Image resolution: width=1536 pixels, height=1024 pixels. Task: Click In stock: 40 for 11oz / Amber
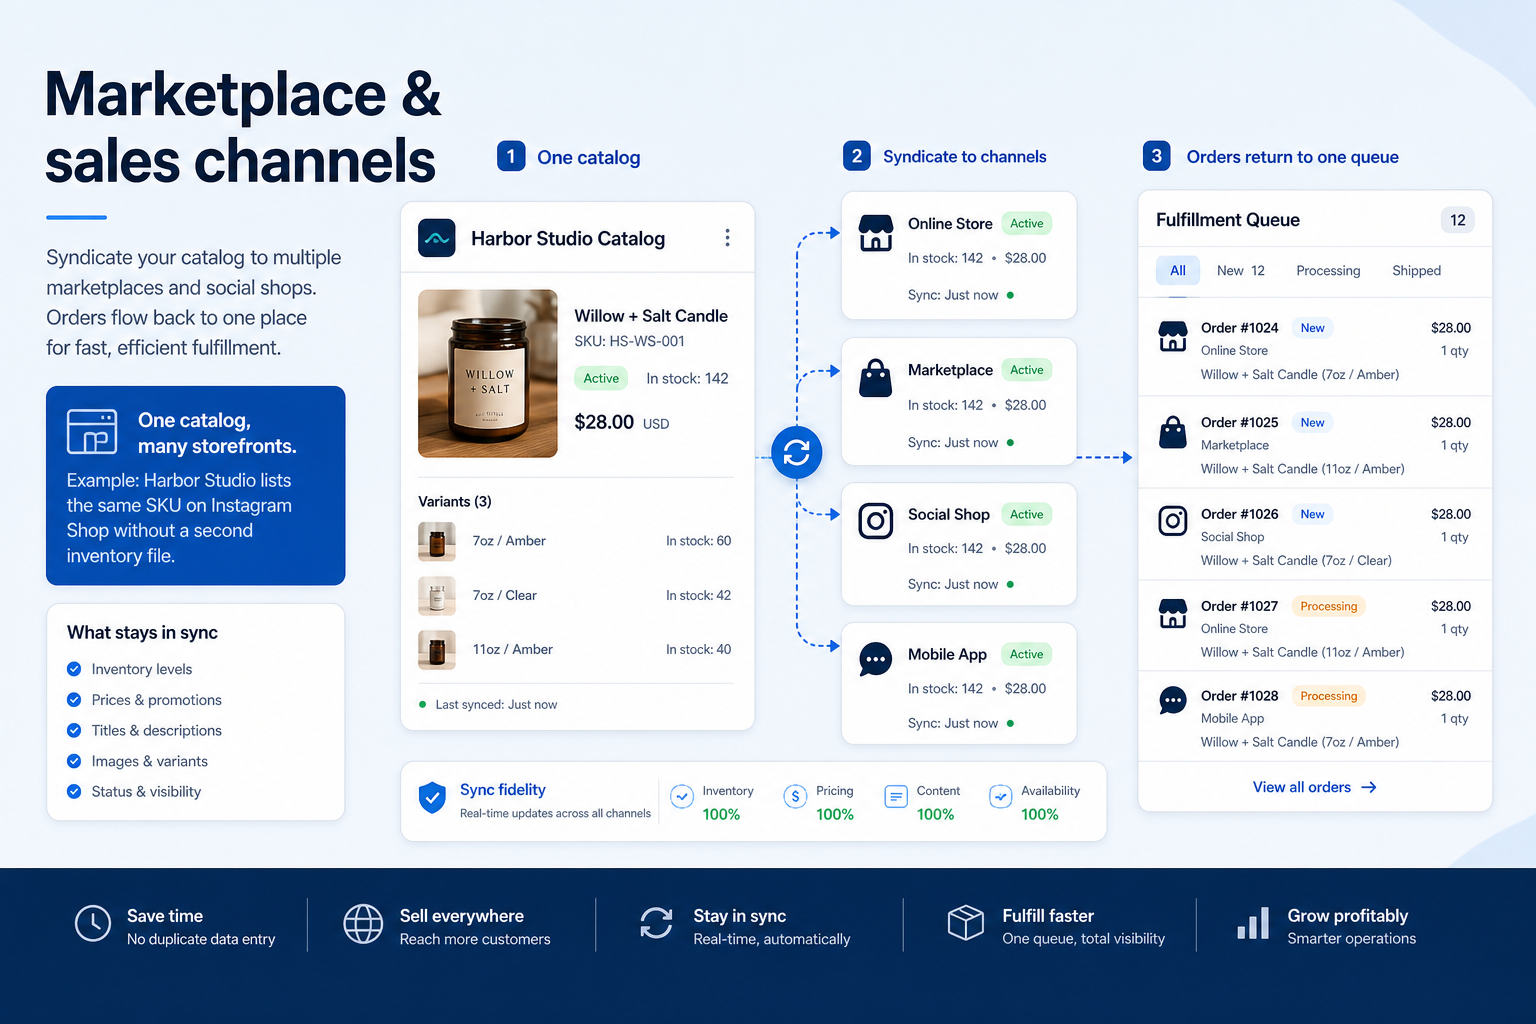click(x=699, y=649)
